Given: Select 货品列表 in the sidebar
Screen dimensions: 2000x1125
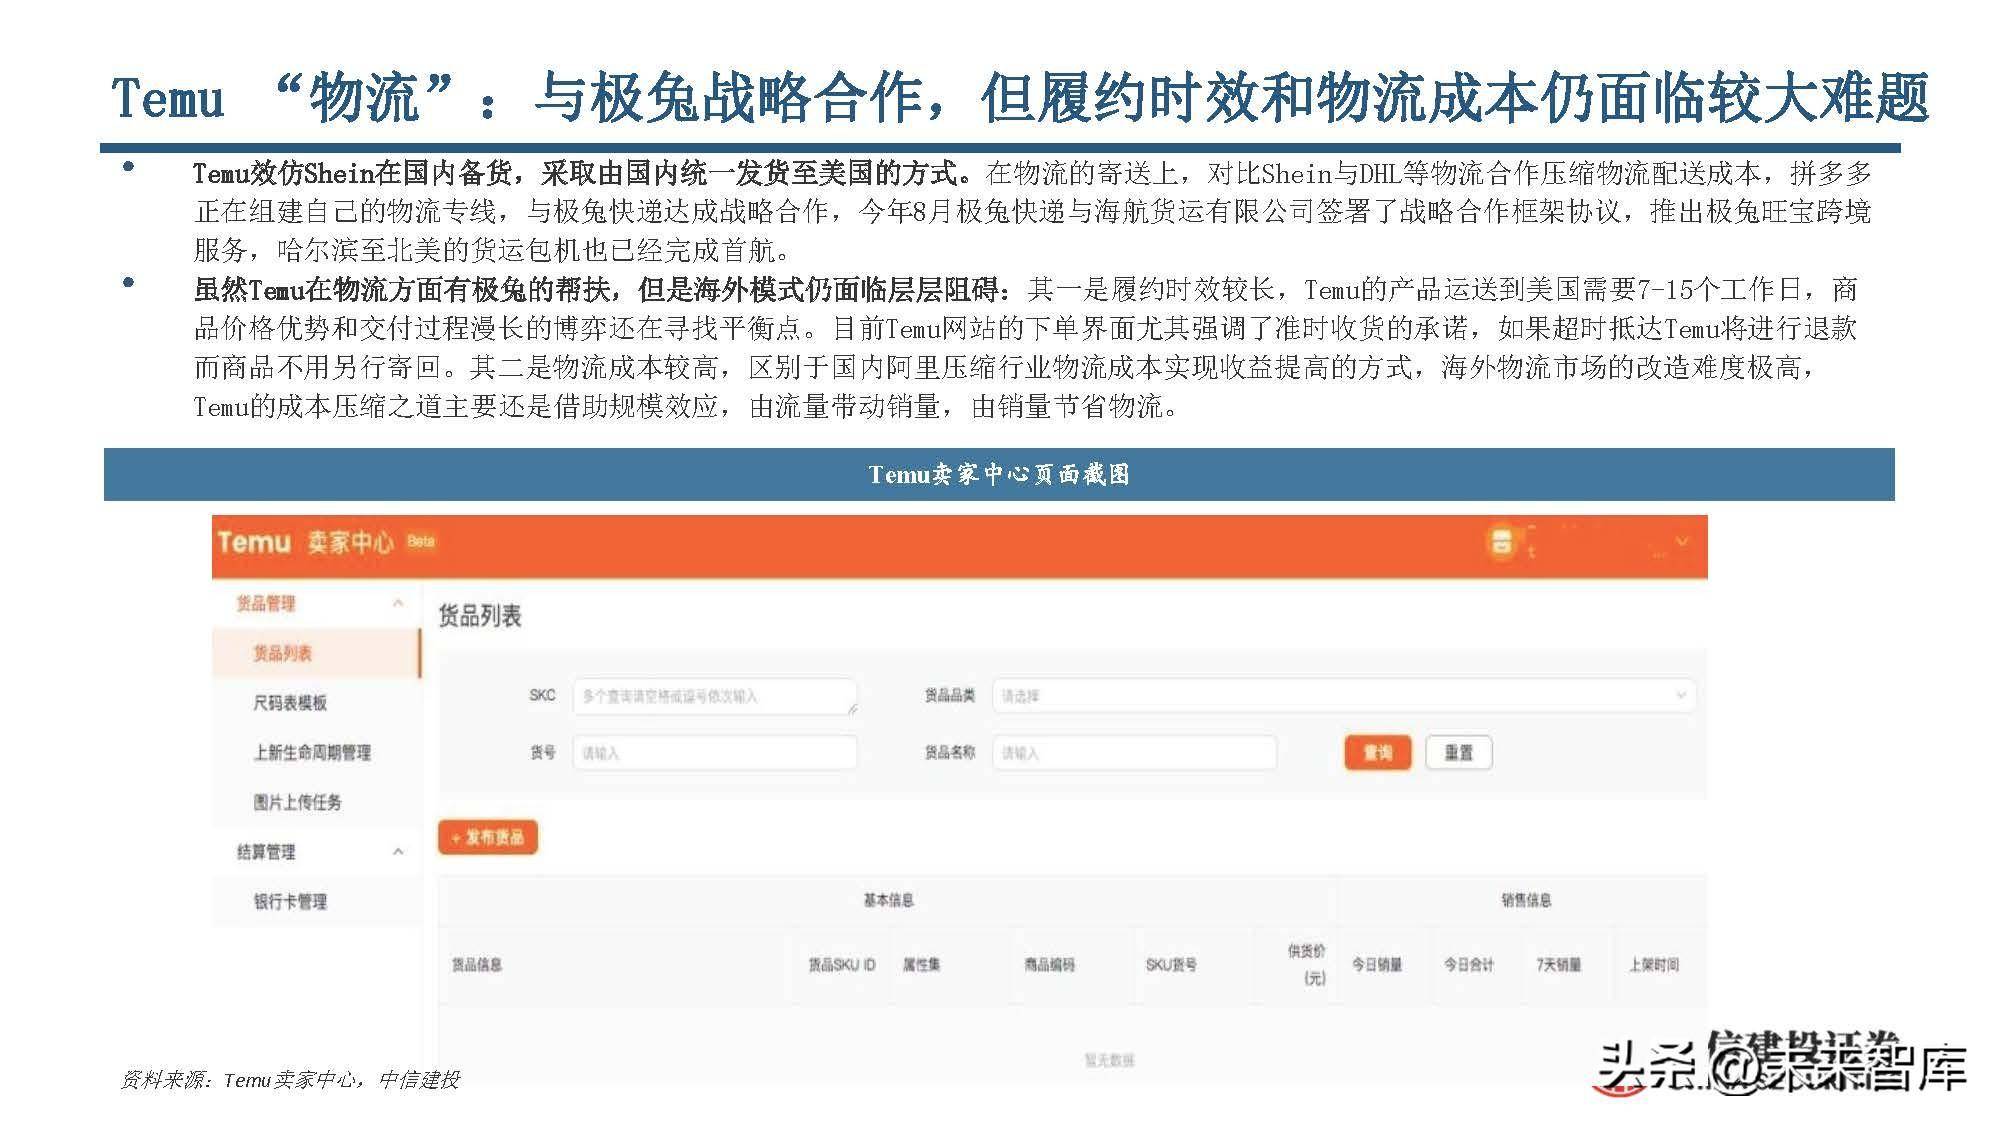Looking at the screenshot, I should click(316, 653).
